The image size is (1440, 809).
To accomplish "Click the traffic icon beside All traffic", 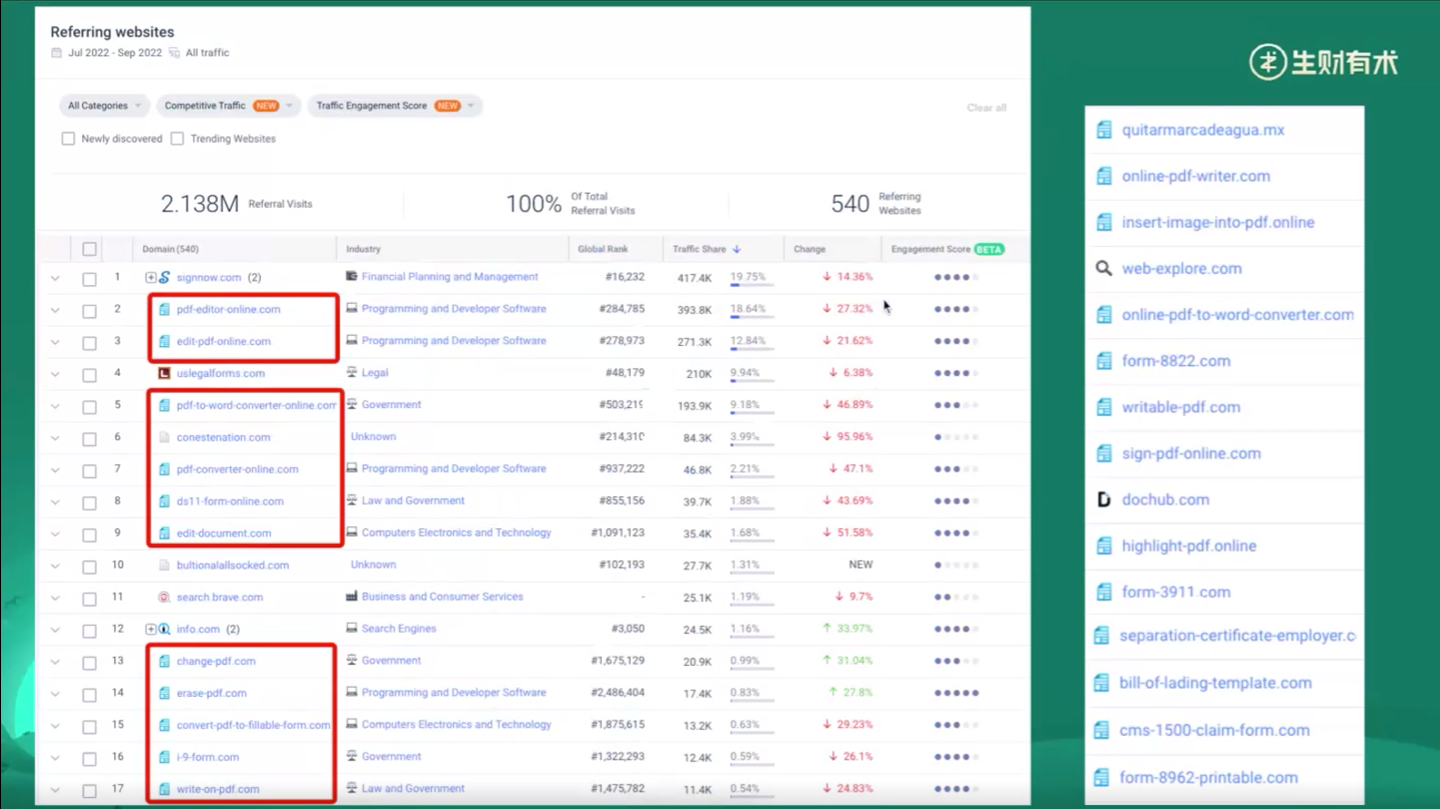I will click(174, 53).
